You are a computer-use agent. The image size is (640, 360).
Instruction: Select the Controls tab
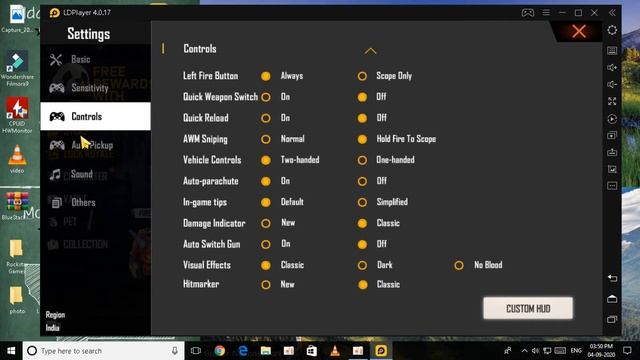point(96,116)
